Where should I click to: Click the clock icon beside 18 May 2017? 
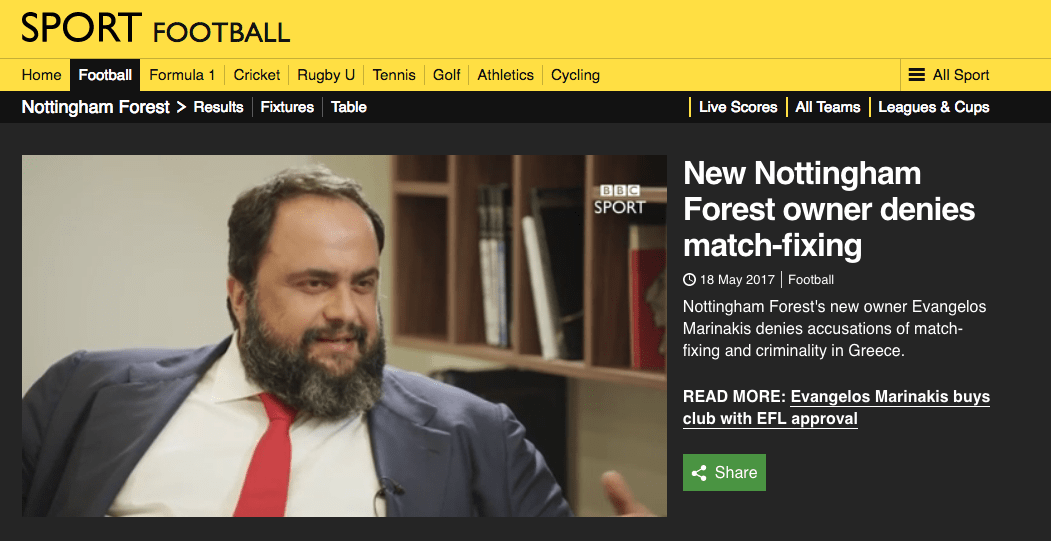(x=689, y=280)
